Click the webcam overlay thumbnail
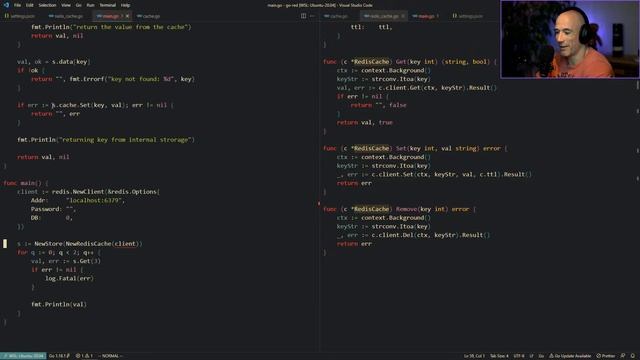Screen dimensions: 640x360 coord(570,39)
